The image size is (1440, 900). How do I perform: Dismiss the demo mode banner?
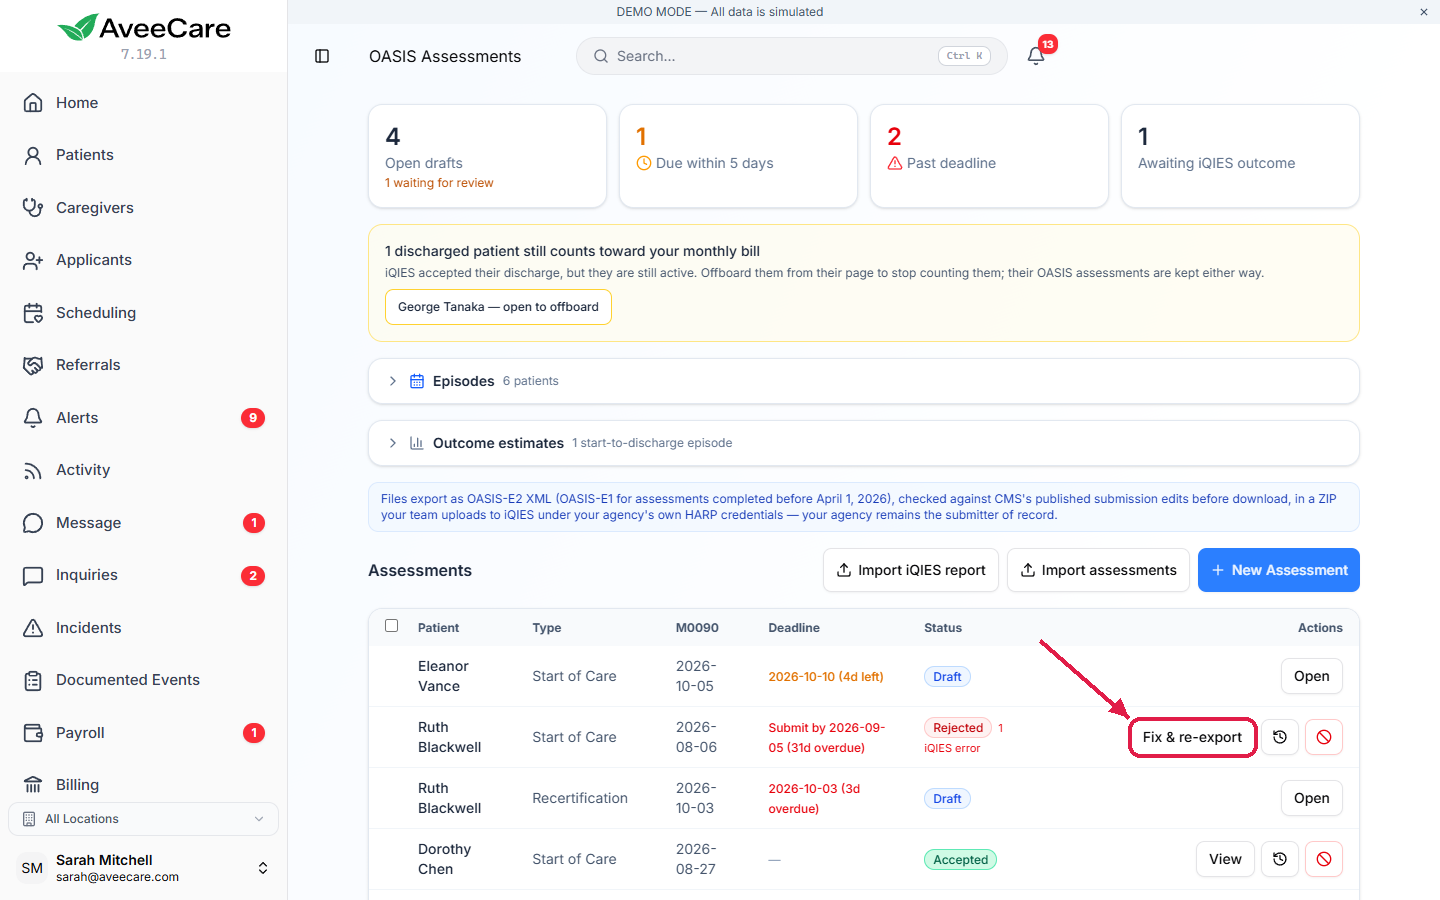click(x=1424, y=12)
